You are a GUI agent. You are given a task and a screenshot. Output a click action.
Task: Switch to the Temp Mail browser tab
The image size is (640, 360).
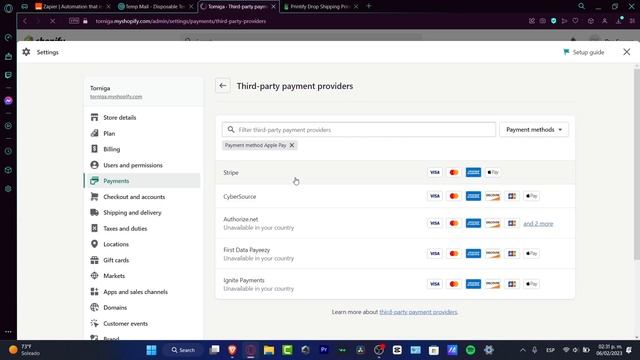155,7
